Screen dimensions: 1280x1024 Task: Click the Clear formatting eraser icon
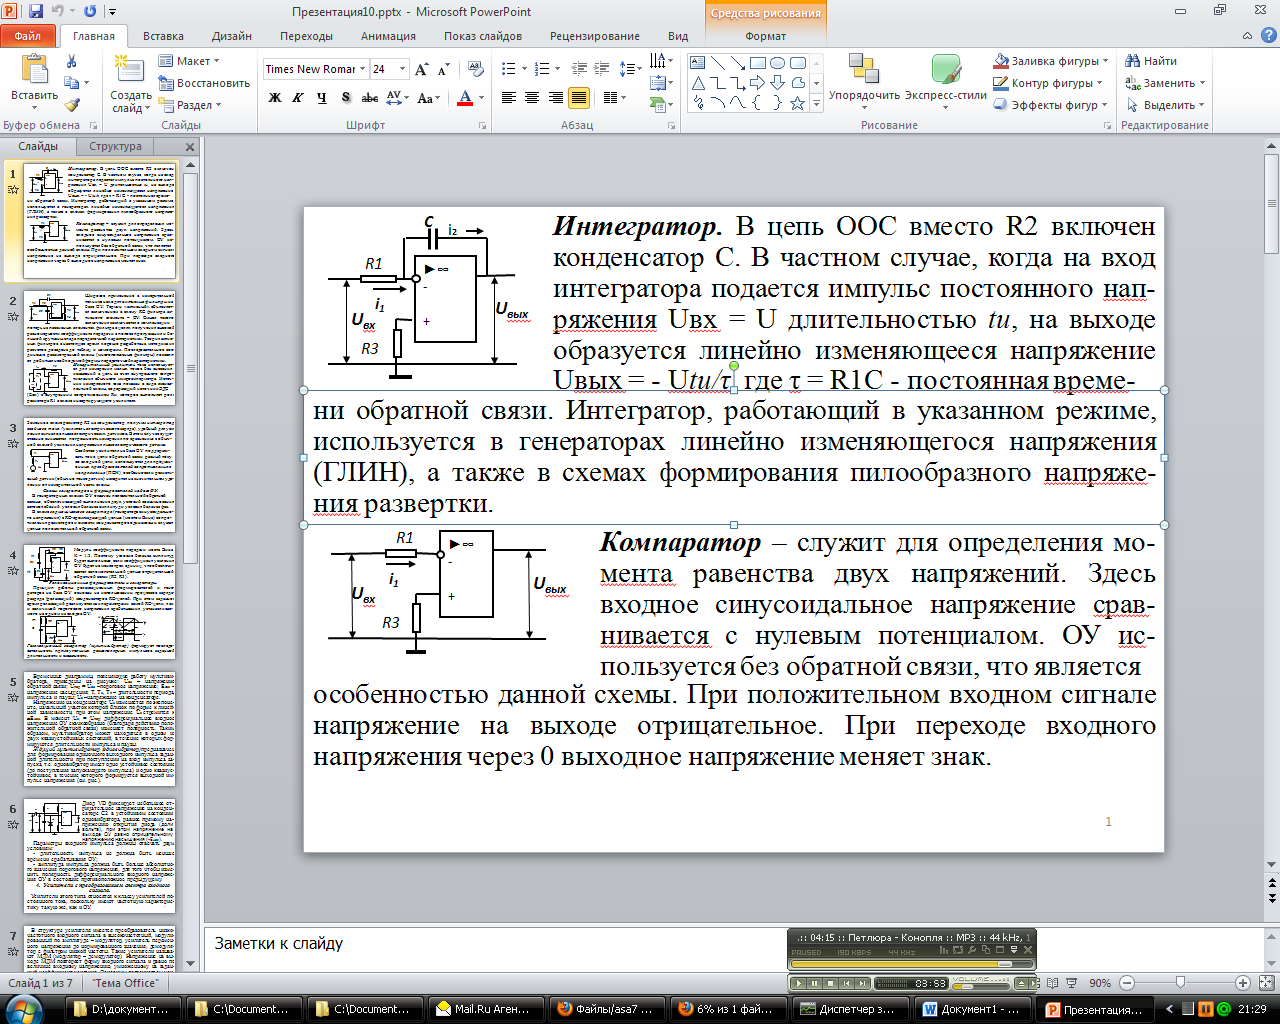coord(476,69)
